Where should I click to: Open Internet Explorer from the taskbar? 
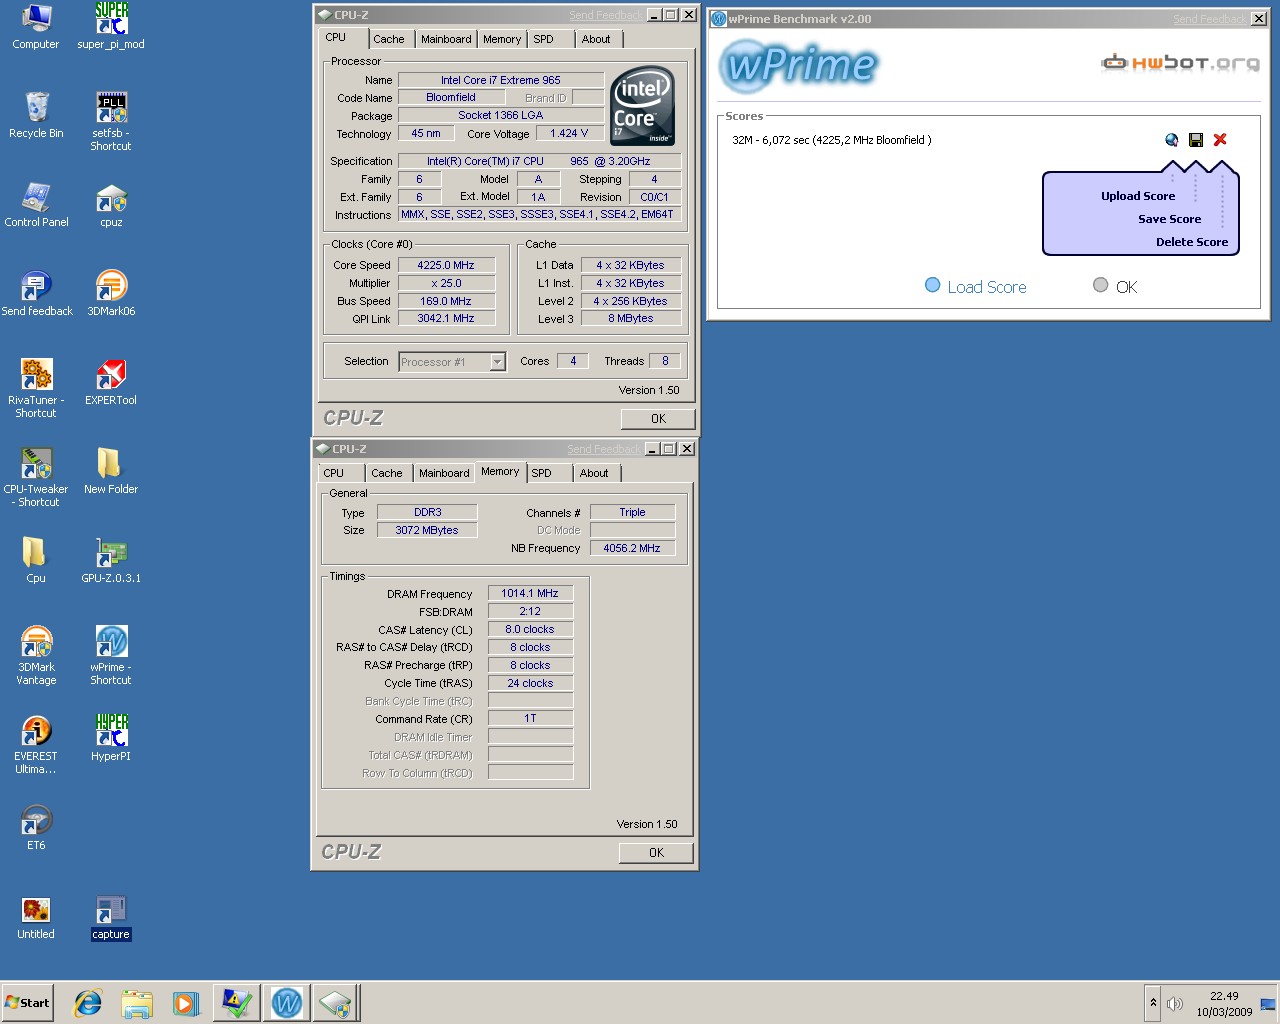click(x=88, y=1003)
